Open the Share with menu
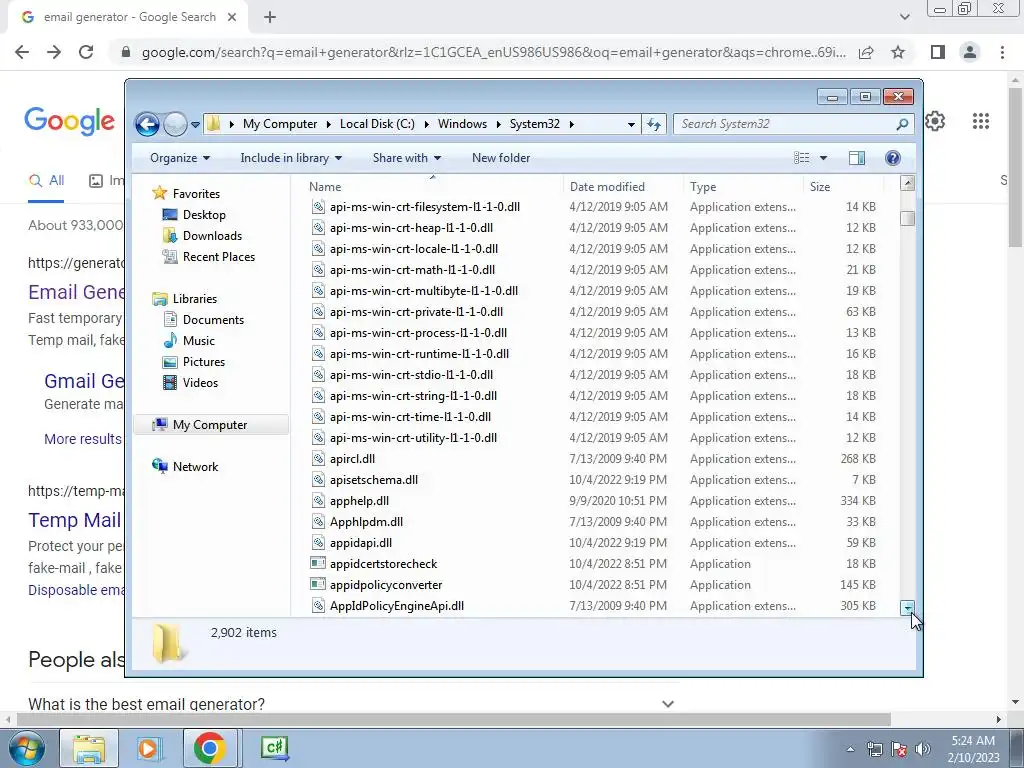 pos(407,158)
